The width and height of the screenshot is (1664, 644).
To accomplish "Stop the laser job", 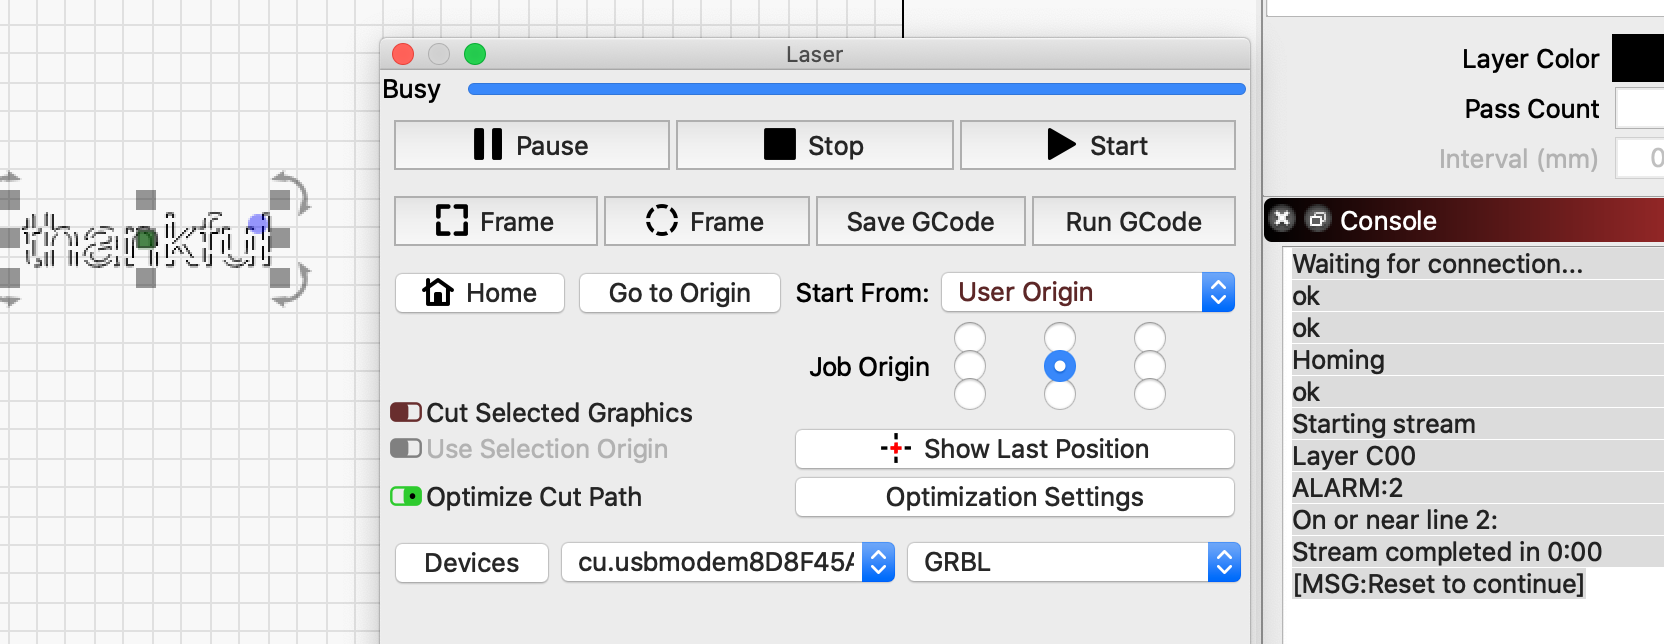I will (x=814, y=145).
